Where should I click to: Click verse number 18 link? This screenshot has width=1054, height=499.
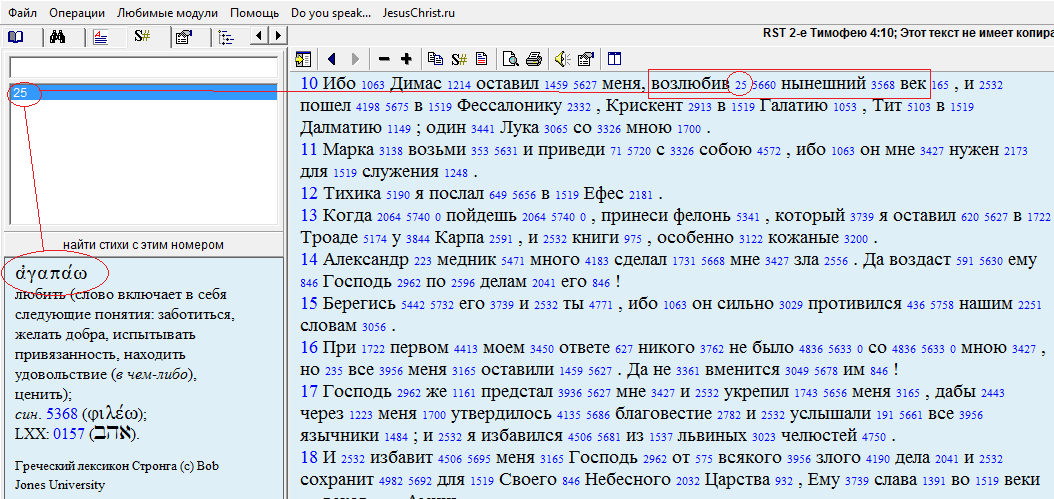click(x=309, y=457)
